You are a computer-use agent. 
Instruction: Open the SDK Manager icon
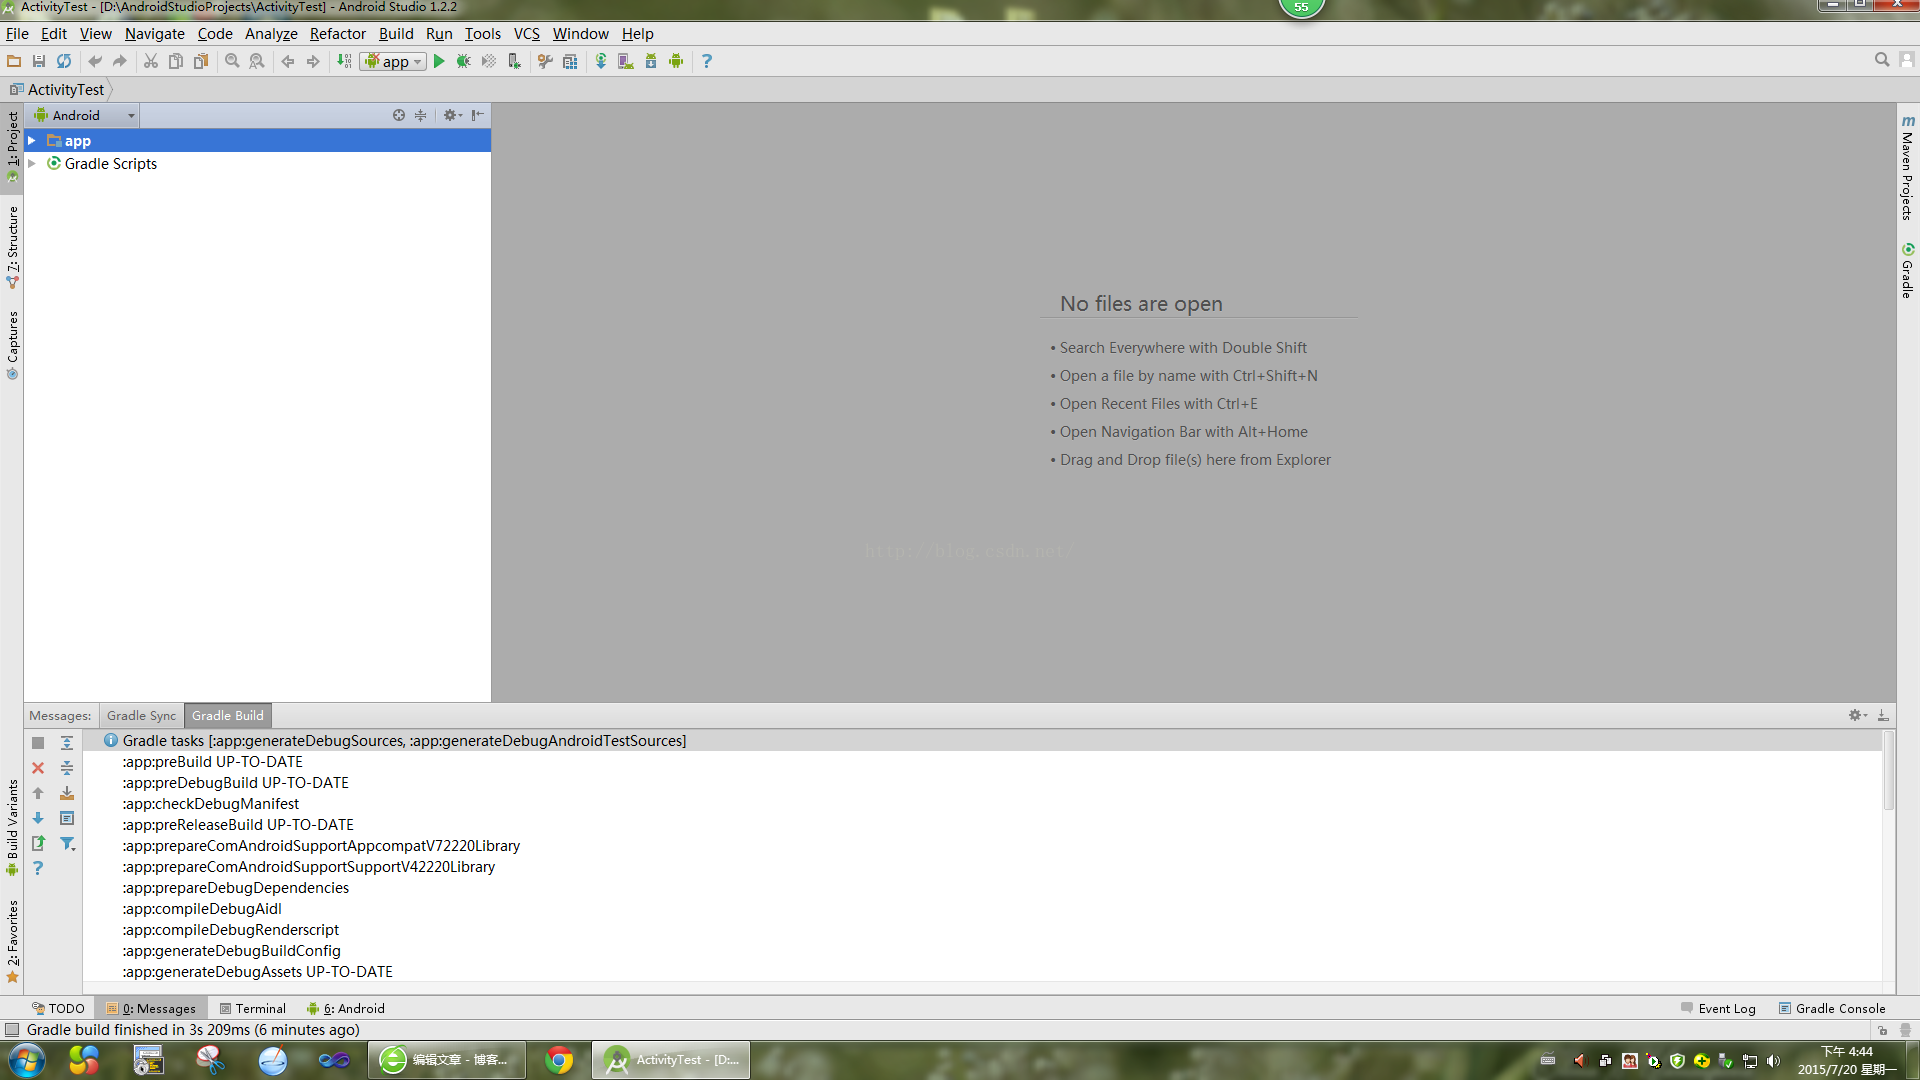pos(651,61)
